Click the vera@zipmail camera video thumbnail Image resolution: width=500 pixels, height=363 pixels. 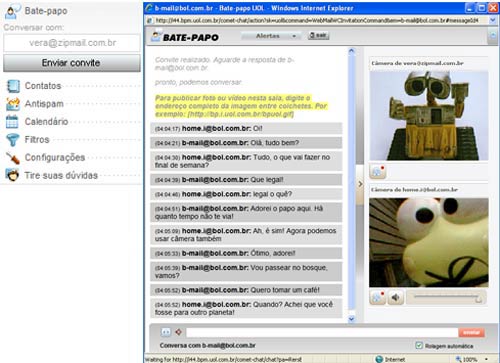pyautogui.click(x=429, y=116)
